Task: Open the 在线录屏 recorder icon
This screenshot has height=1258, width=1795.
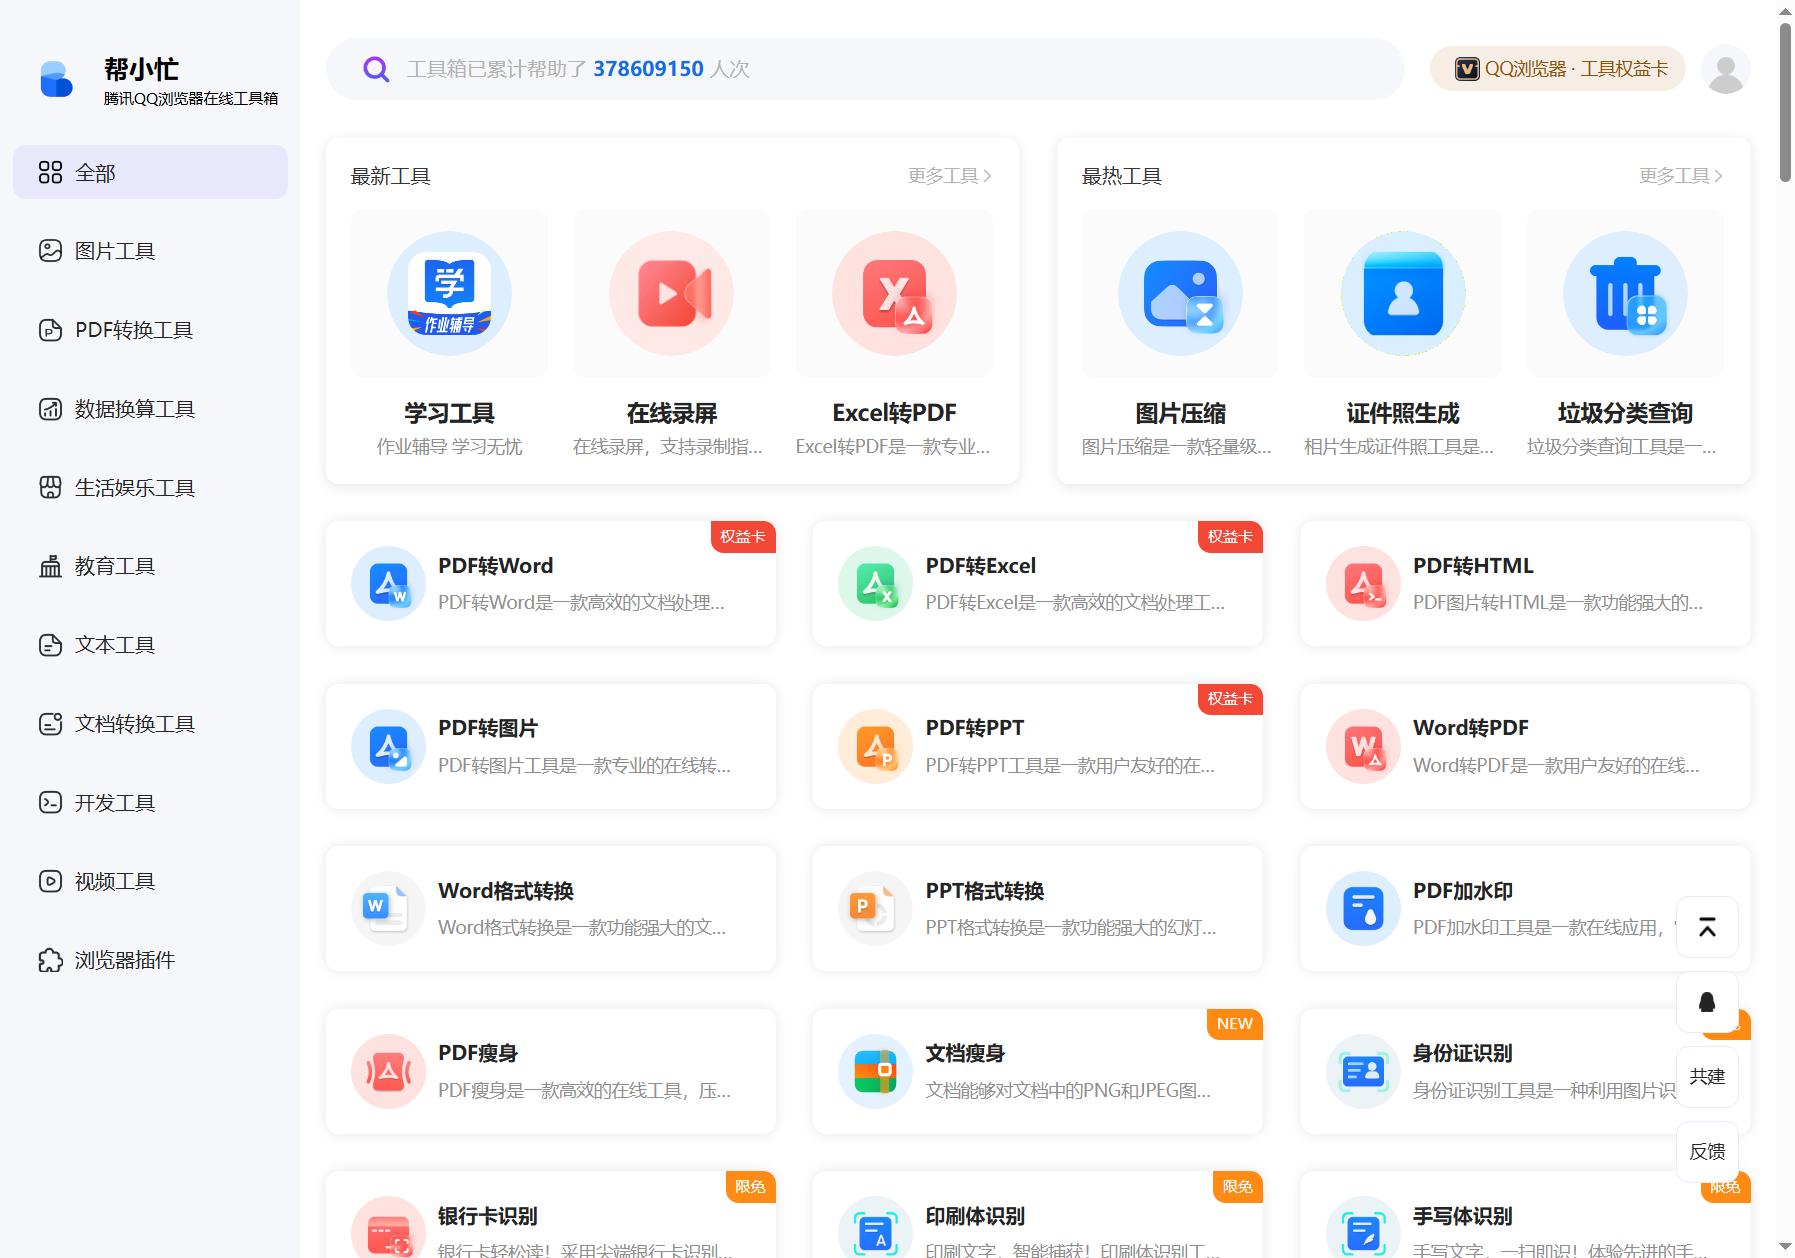Action: 672,293
